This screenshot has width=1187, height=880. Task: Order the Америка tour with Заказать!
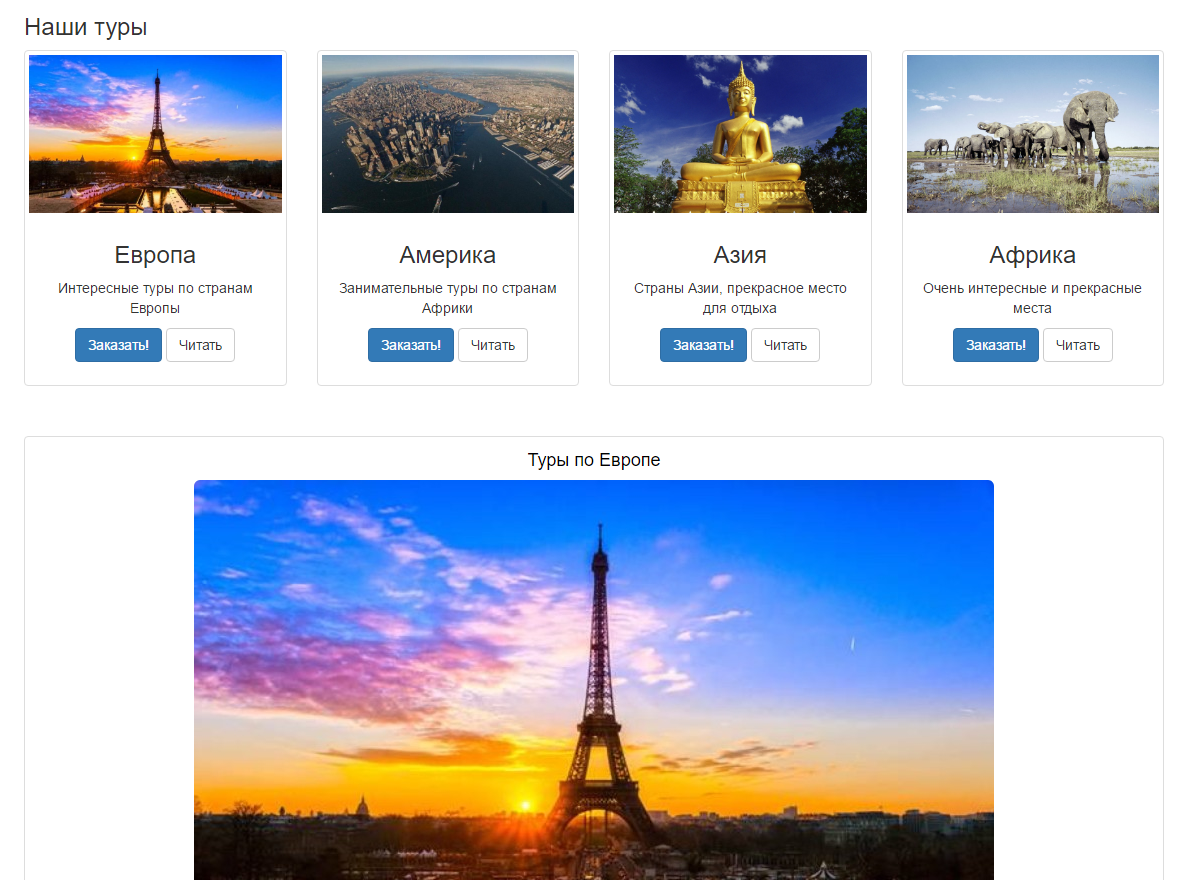(x=411, y=345)
